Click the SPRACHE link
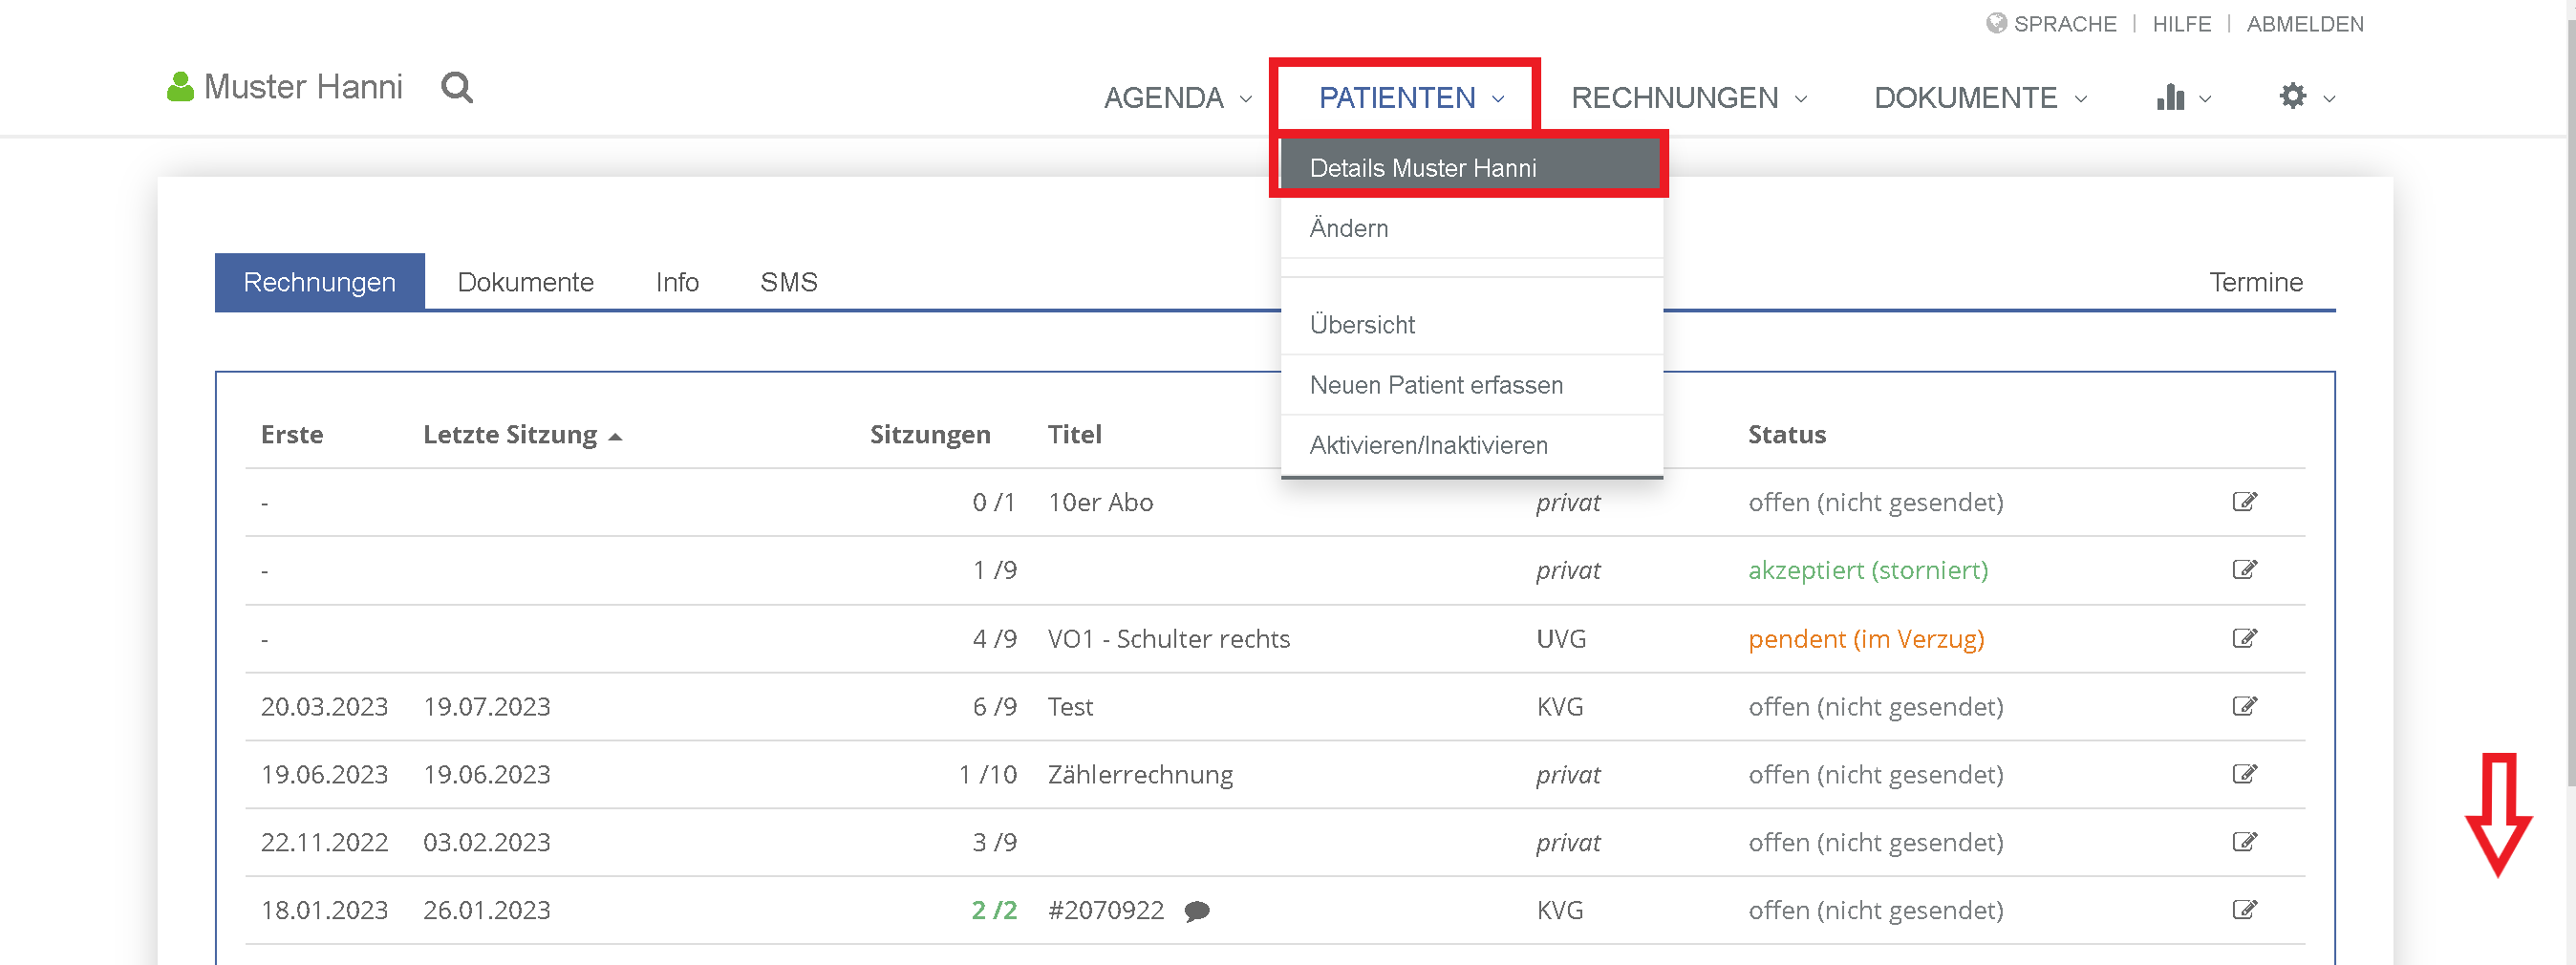 2064,23
